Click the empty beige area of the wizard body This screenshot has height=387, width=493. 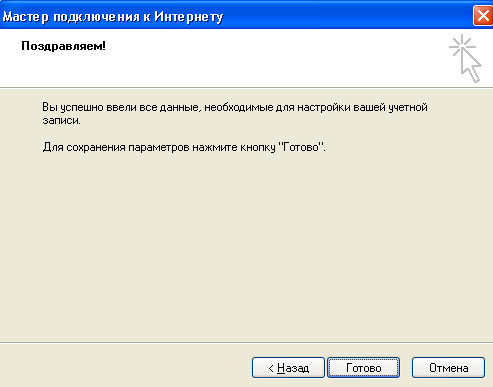click(247, 247)
